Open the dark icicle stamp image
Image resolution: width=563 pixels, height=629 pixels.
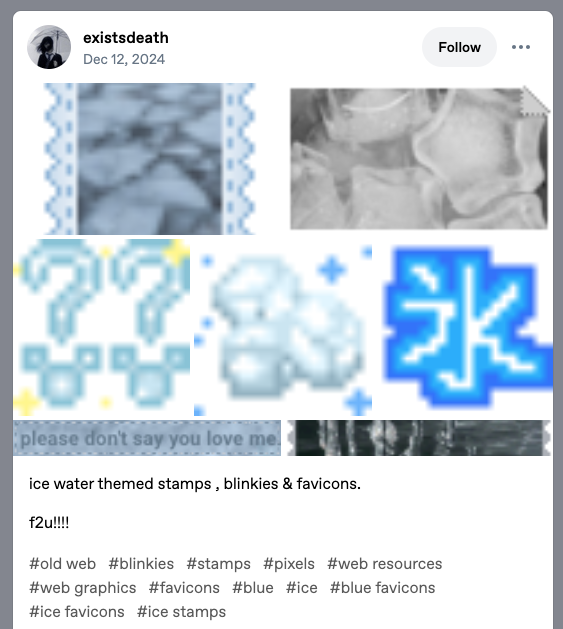click(x=419, y=438)
